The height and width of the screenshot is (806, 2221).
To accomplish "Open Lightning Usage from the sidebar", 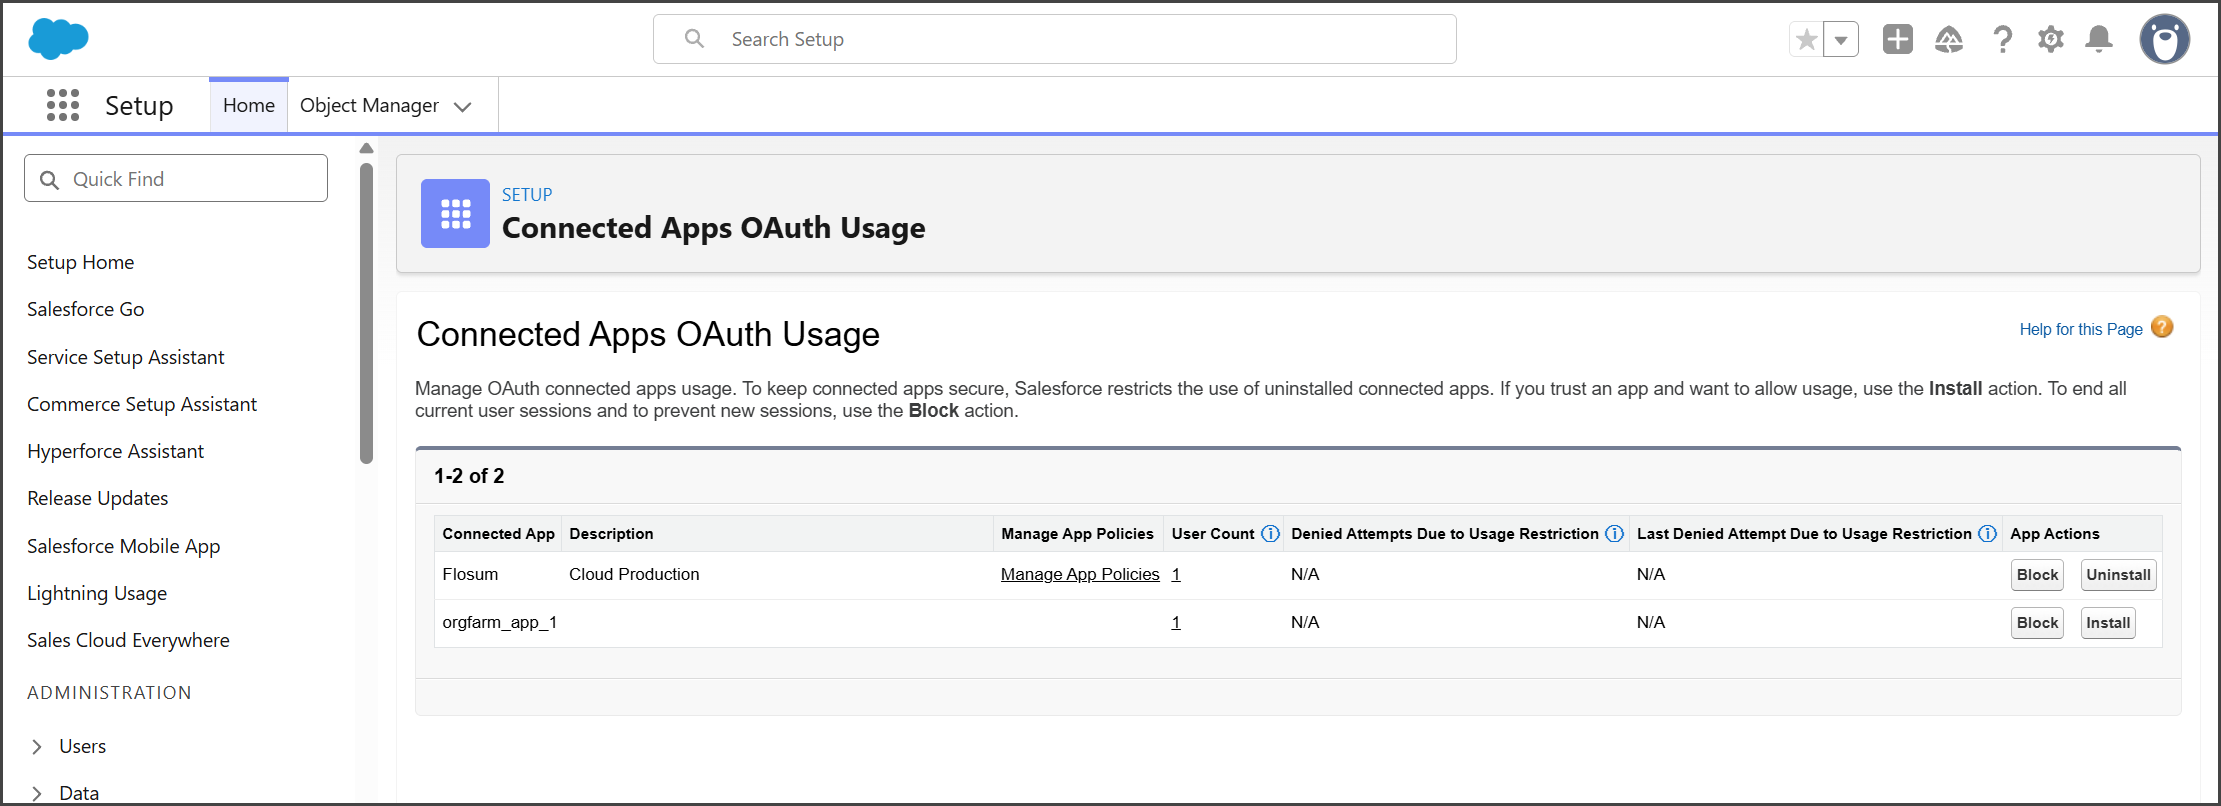I will [x=97, y=593].
